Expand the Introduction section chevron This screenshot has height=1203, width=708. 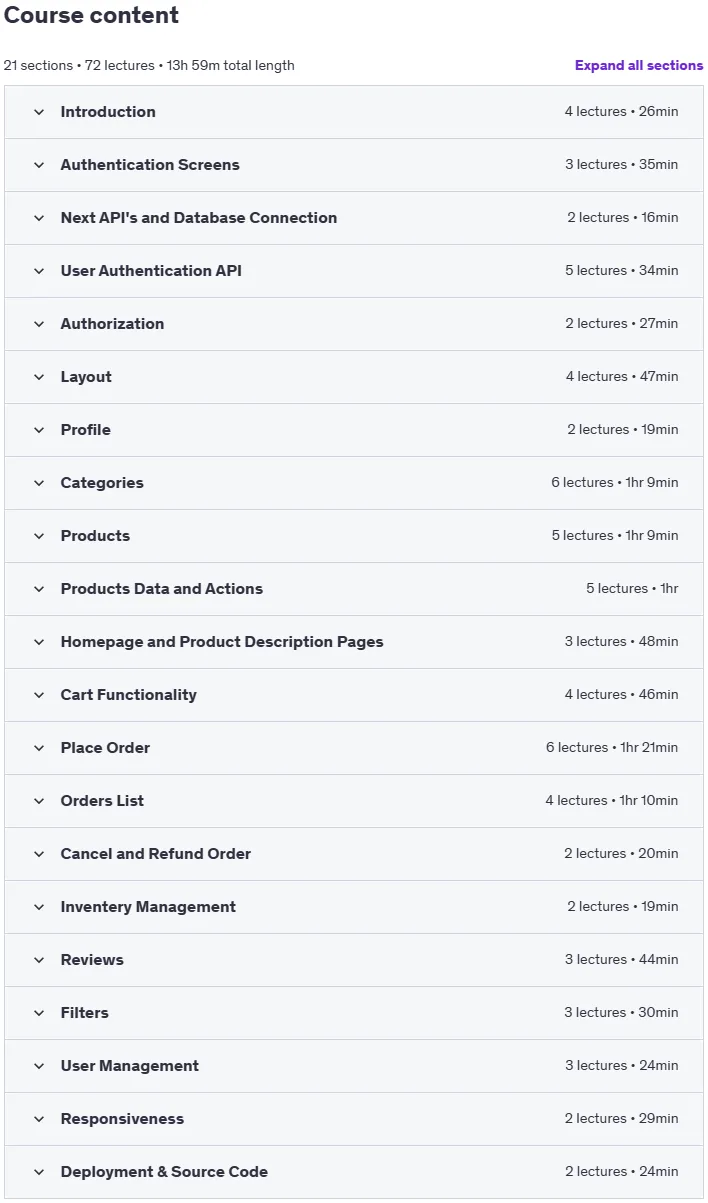[39, 112]
